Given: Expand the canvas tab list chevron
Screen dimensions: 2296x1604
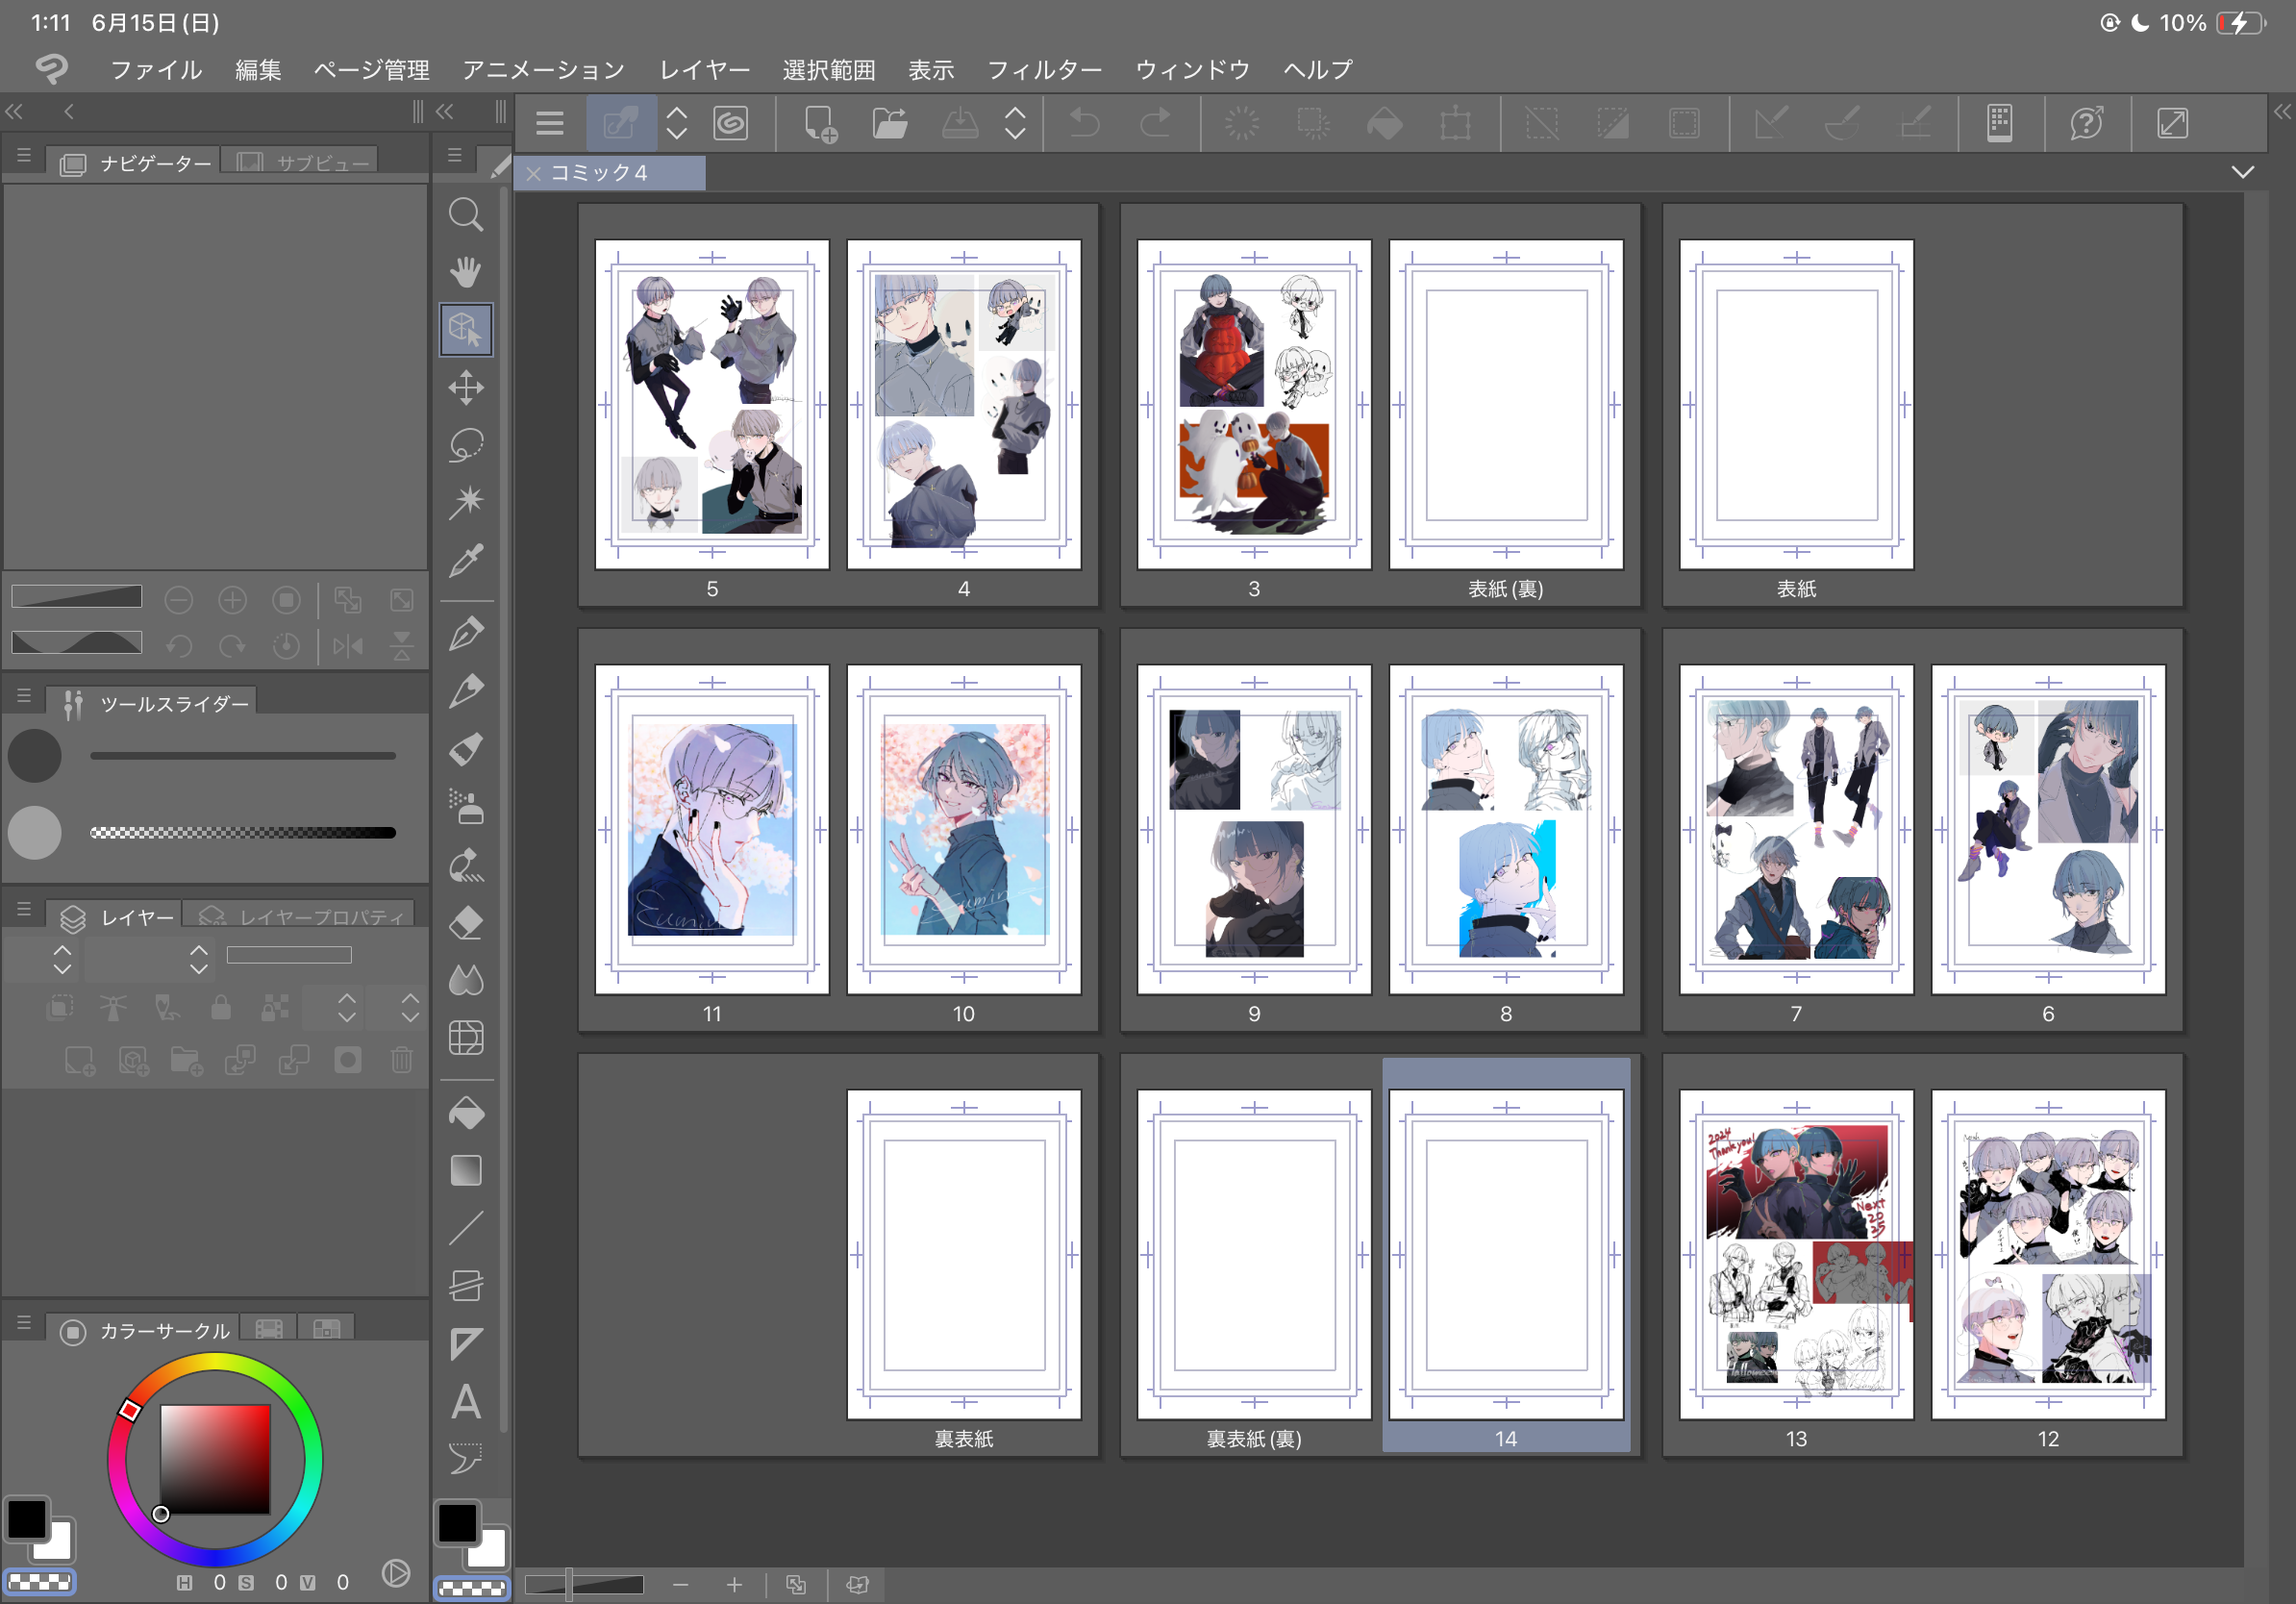Looking at the screenshot, I should tap(2243, 172).
